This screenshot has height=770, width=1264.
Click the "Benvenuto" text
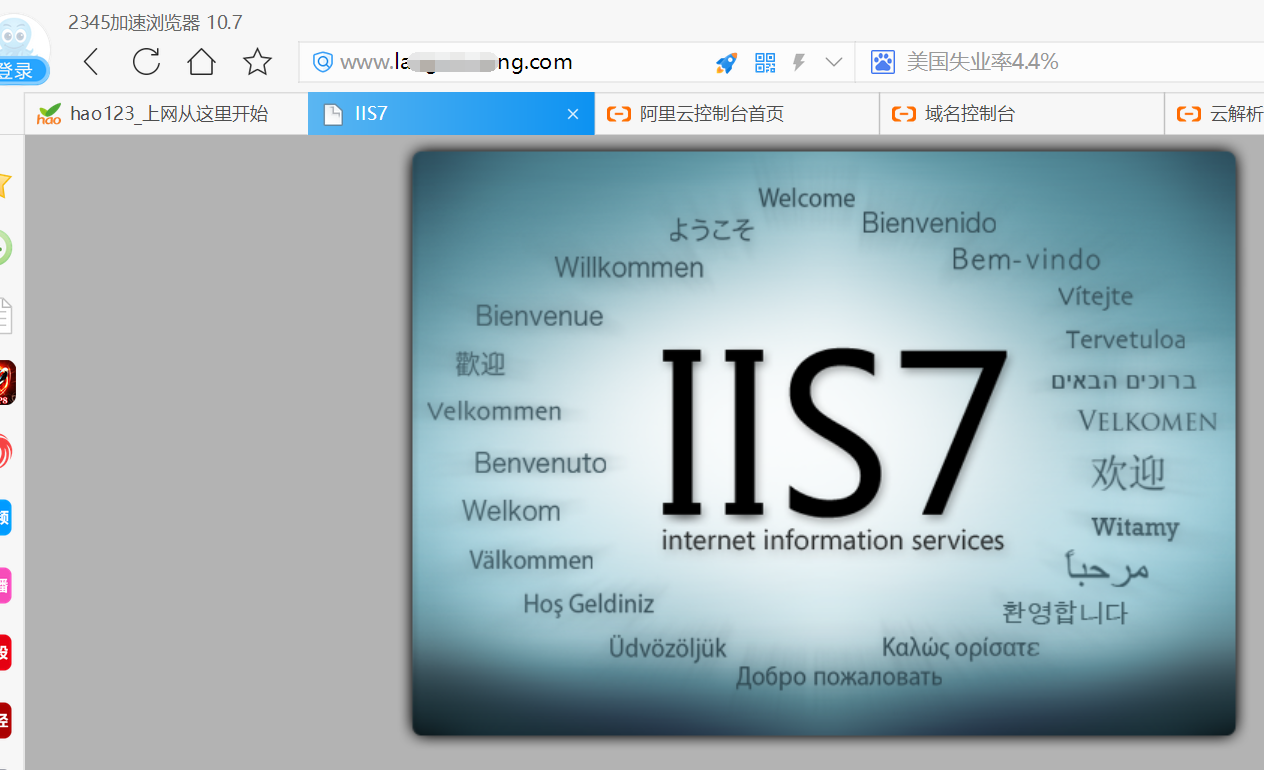tap(540, 463)
